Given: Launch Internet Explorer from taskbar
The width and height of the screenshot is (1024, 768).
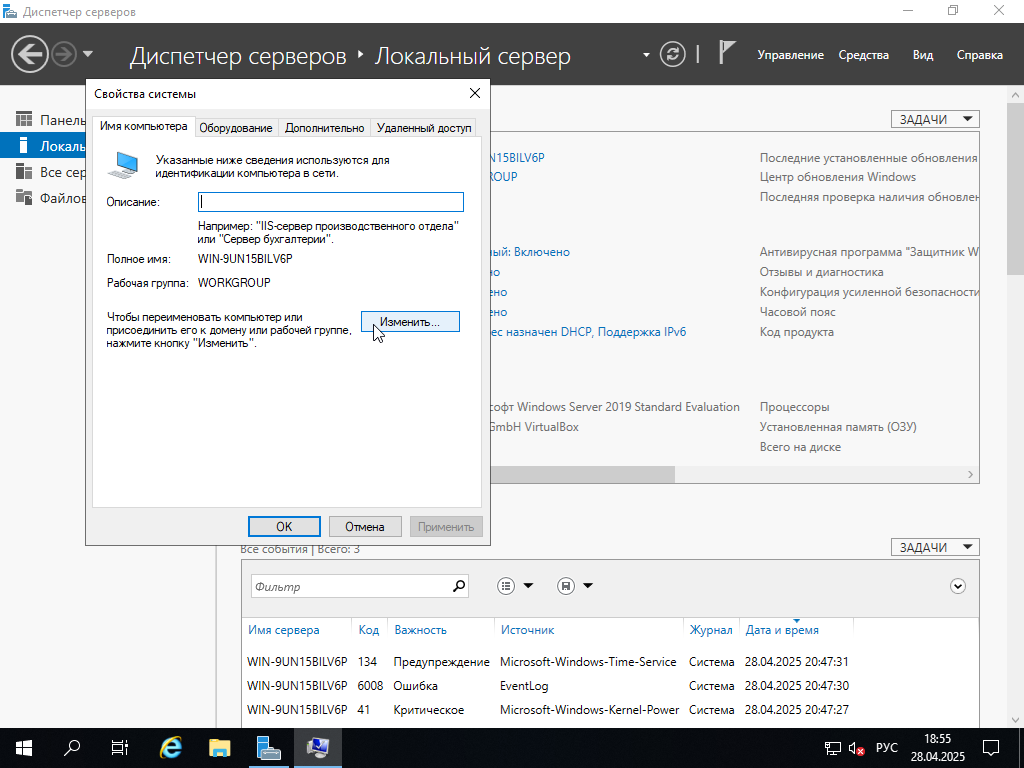Looking at the screenshot, I should pos(170,748).
